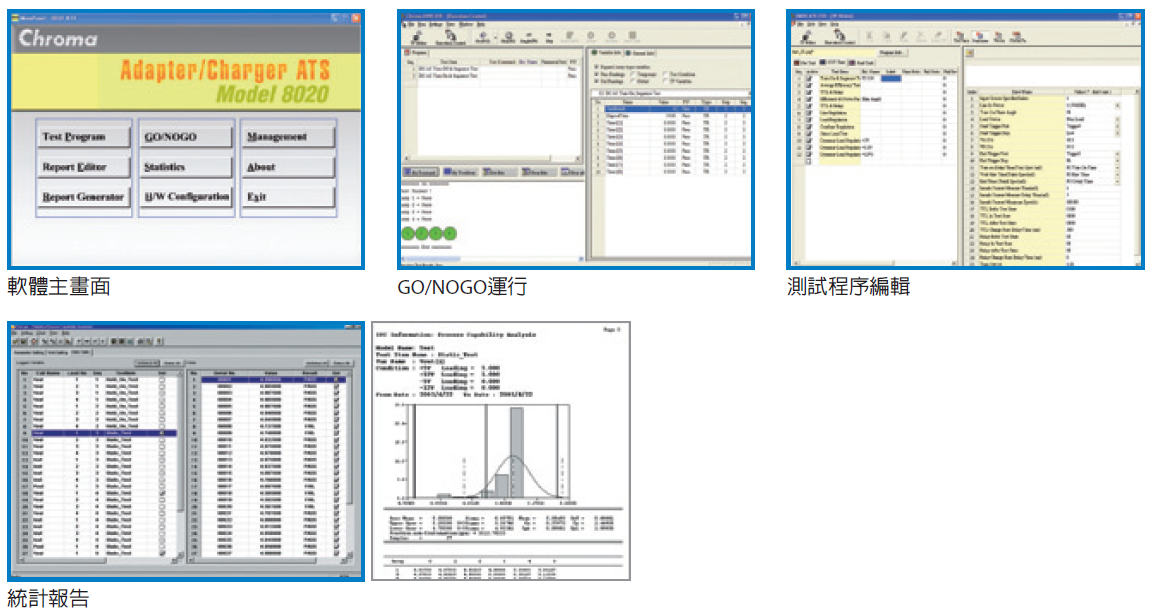Click first green UUT status circle in GO/NOGO window
The width and height of the screenshot is (1155, 614).
(408, 234)
